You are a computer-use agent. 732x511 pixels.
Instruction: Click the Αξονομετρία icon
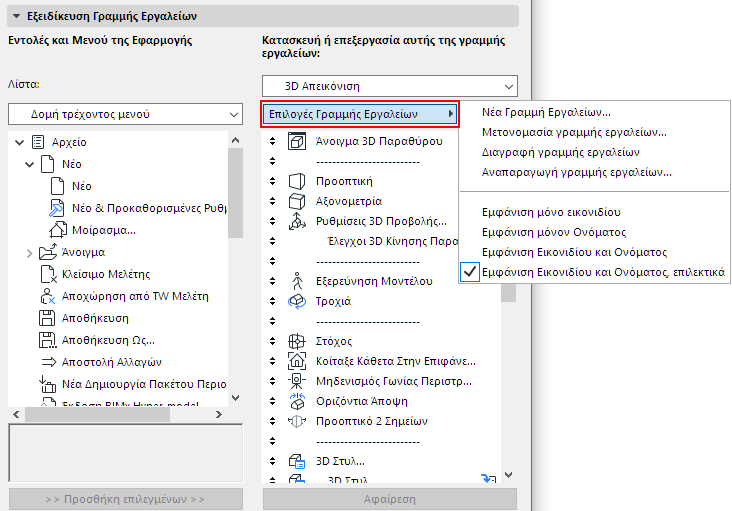(x=296, y=201)
